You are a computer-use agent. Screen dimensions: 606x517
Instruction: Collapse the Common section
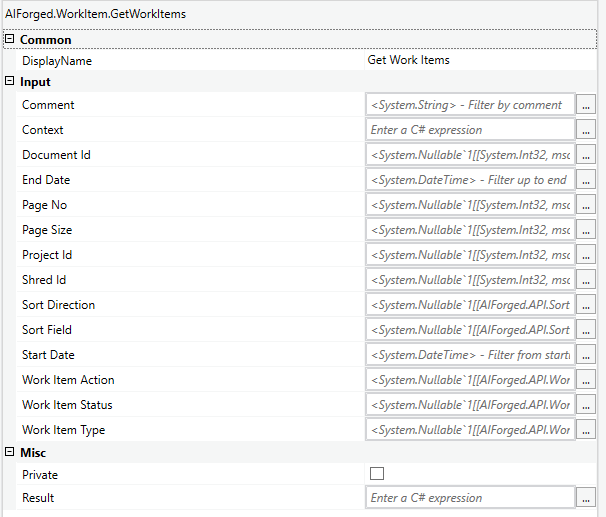10,39
